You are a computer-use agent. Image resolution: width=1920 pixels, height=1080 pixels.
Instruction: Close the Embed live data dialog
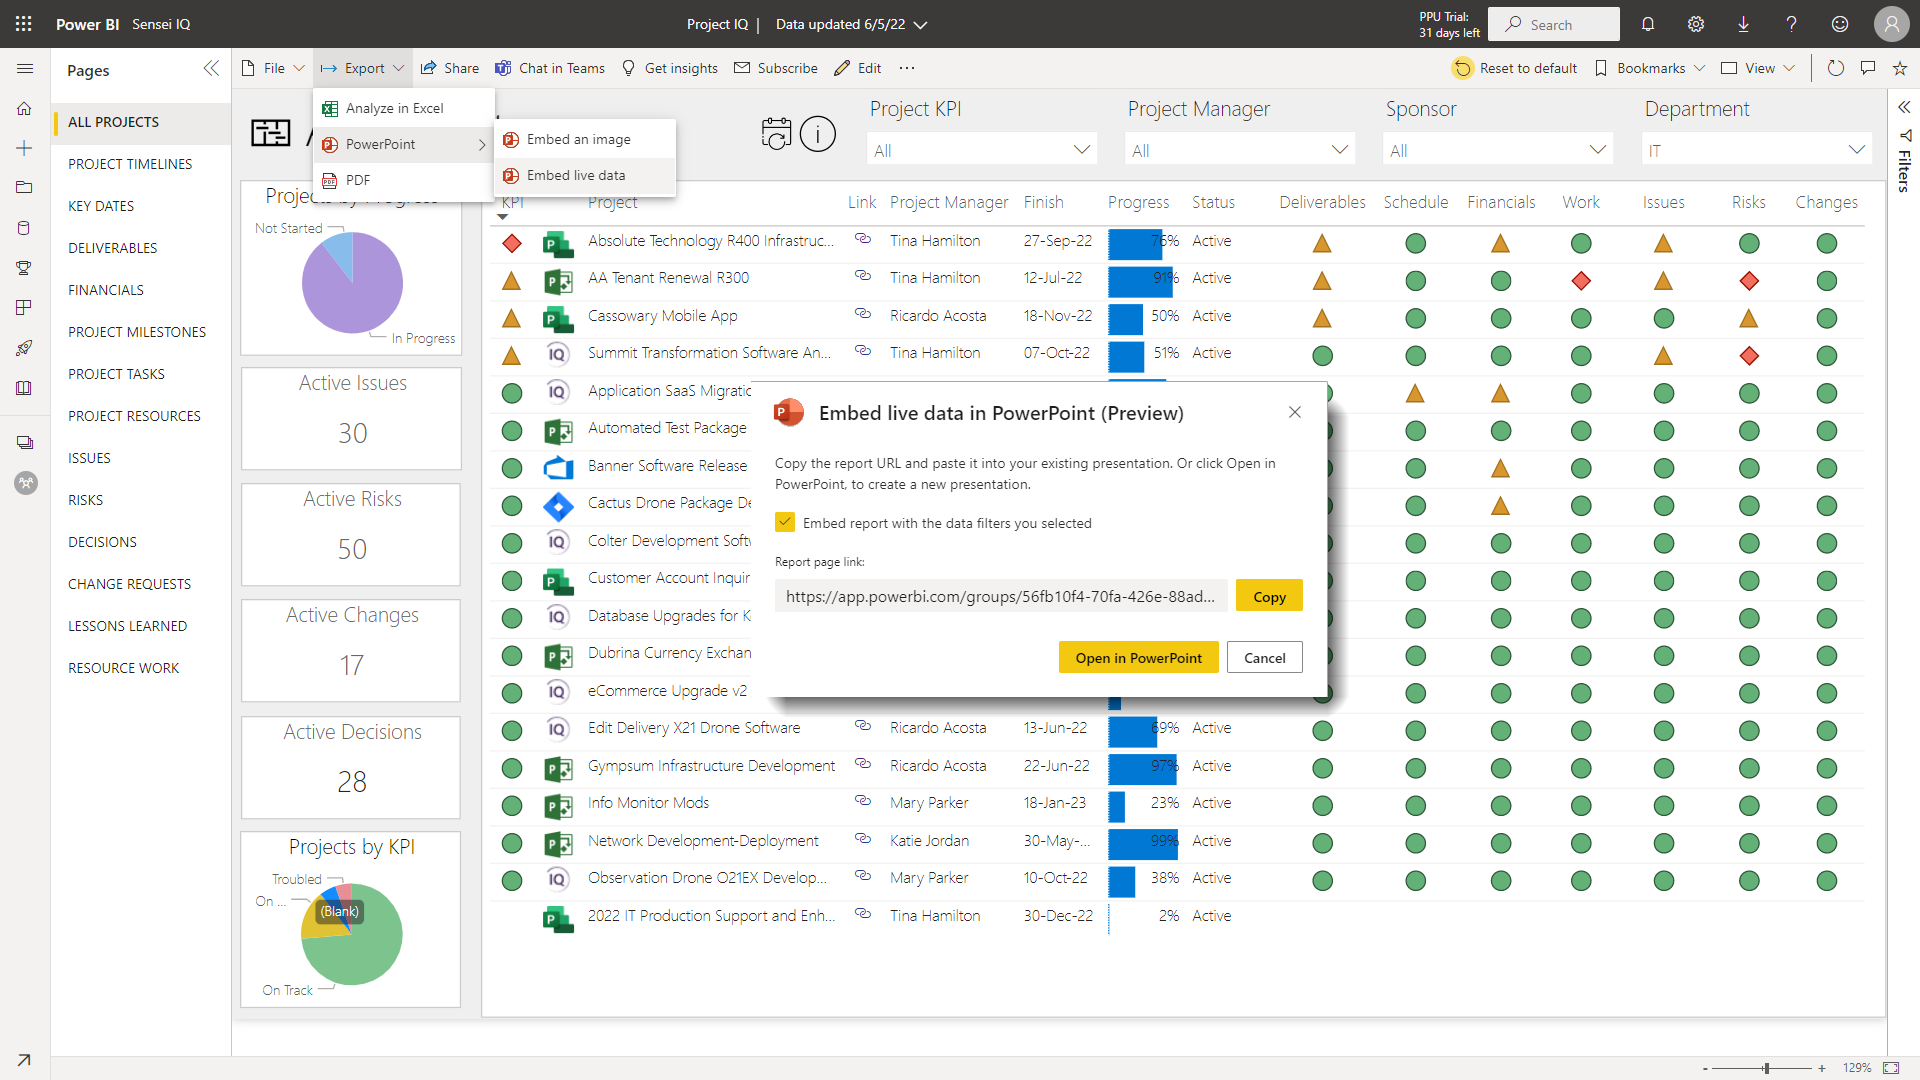coord(1294,412)
